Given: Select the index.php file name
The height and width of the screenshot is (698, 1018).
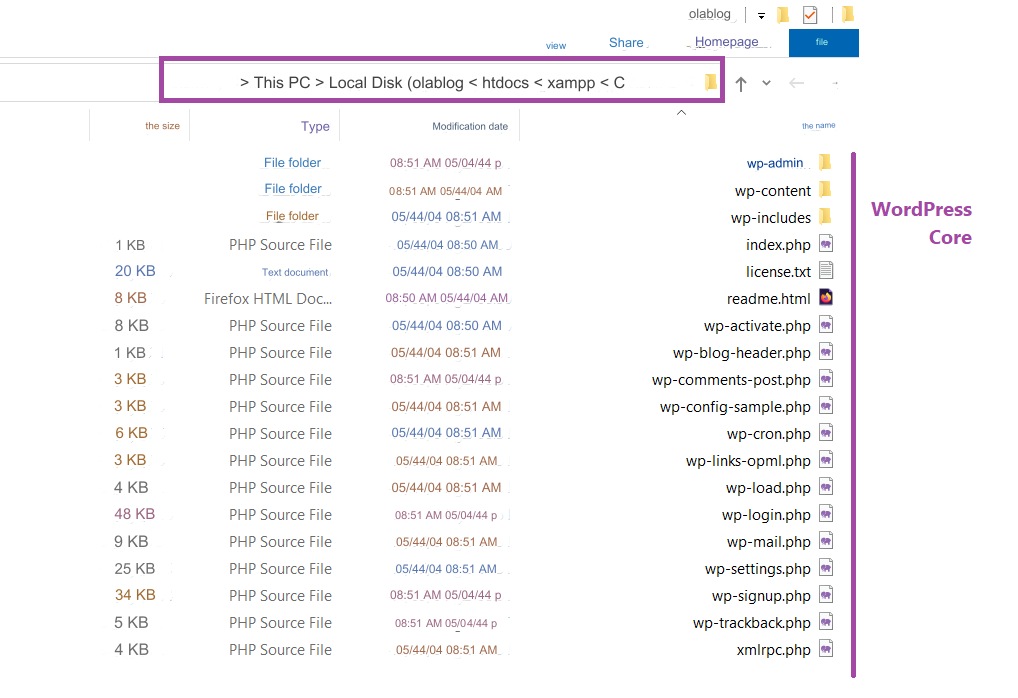Looking at the screenshot, I should point(778,245).
